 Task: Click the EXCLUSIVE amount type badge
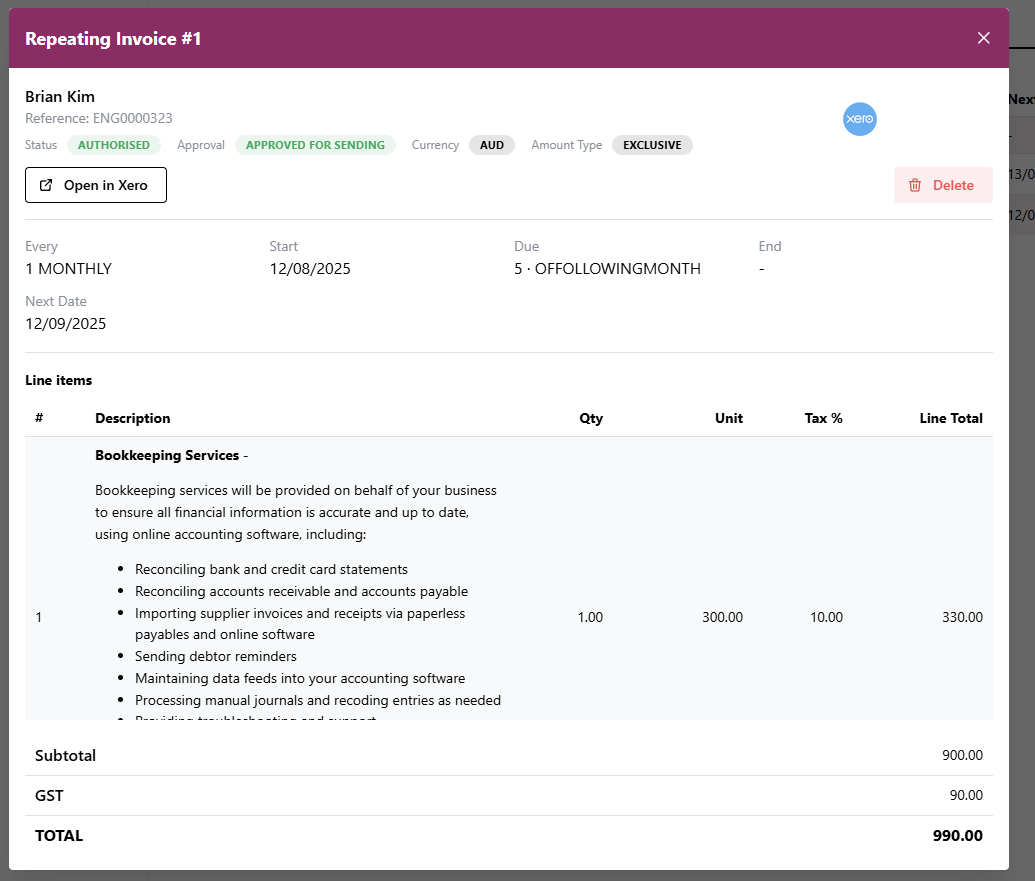pyautogui.click(x=652, y=145)
